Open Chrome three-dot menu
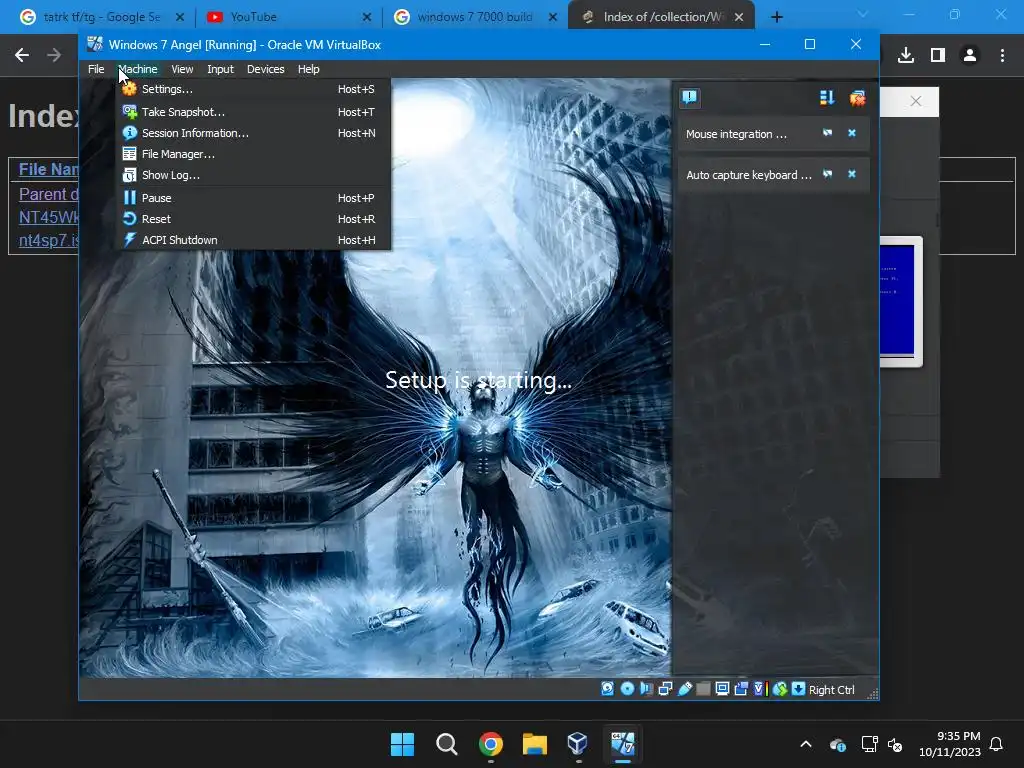 coord(1002,56)
